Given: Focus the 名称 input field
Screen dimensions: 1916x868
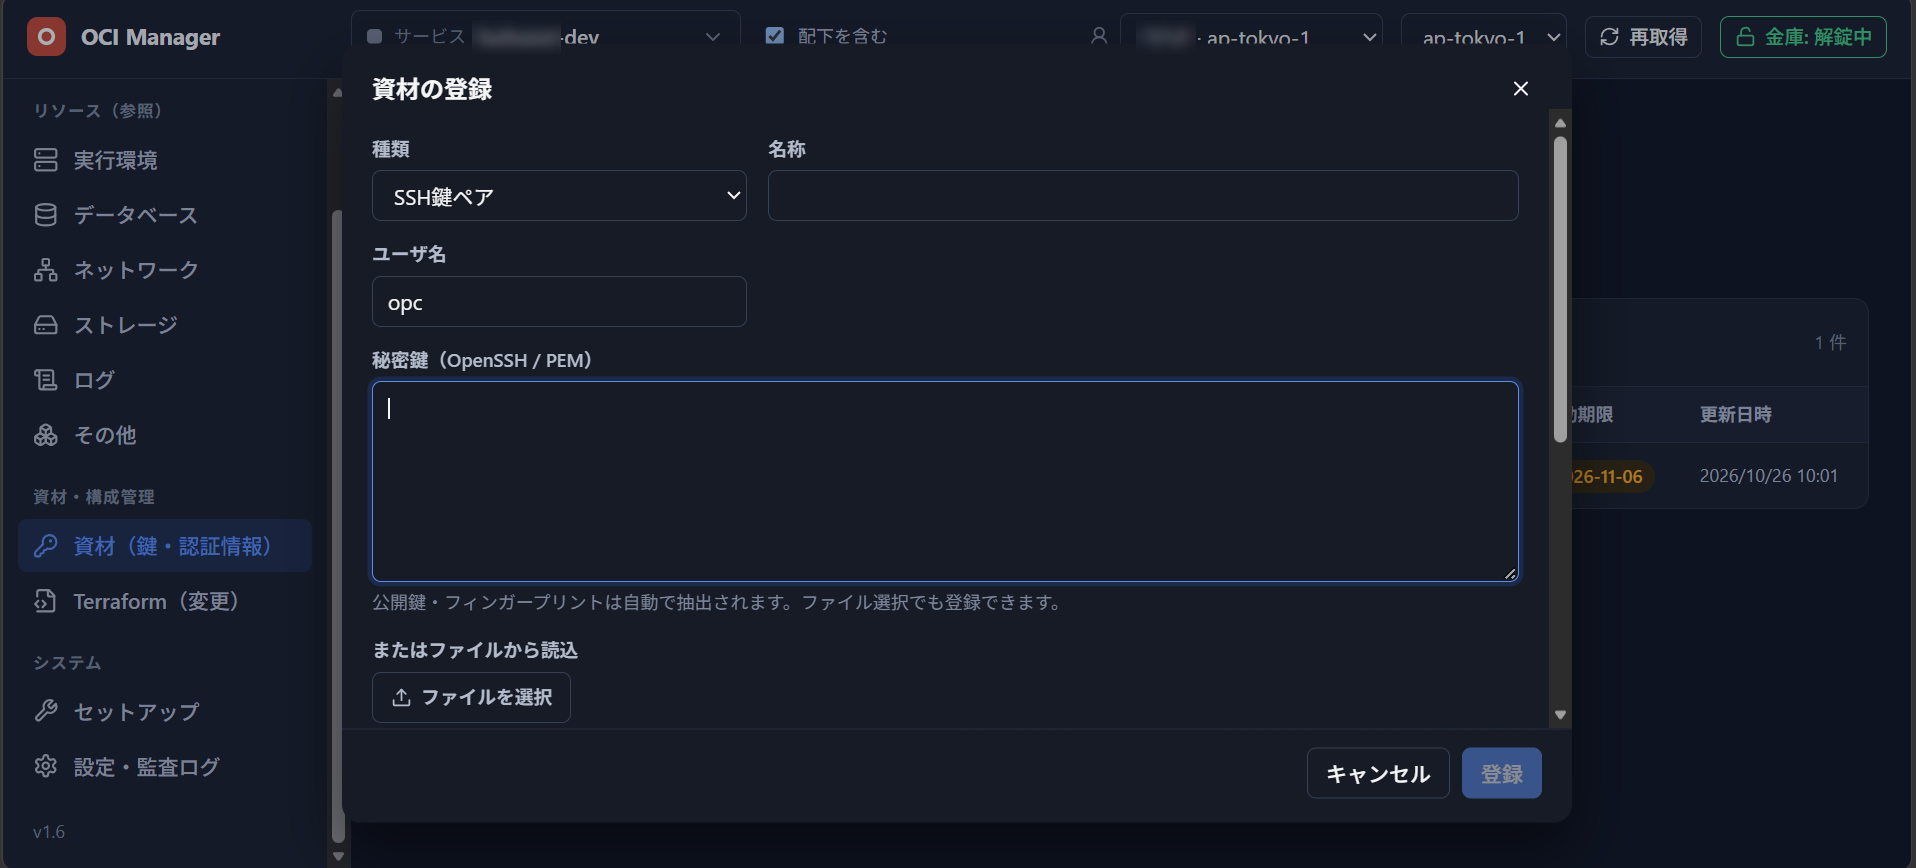Looking at the screenshot, I should point(1143,196).
